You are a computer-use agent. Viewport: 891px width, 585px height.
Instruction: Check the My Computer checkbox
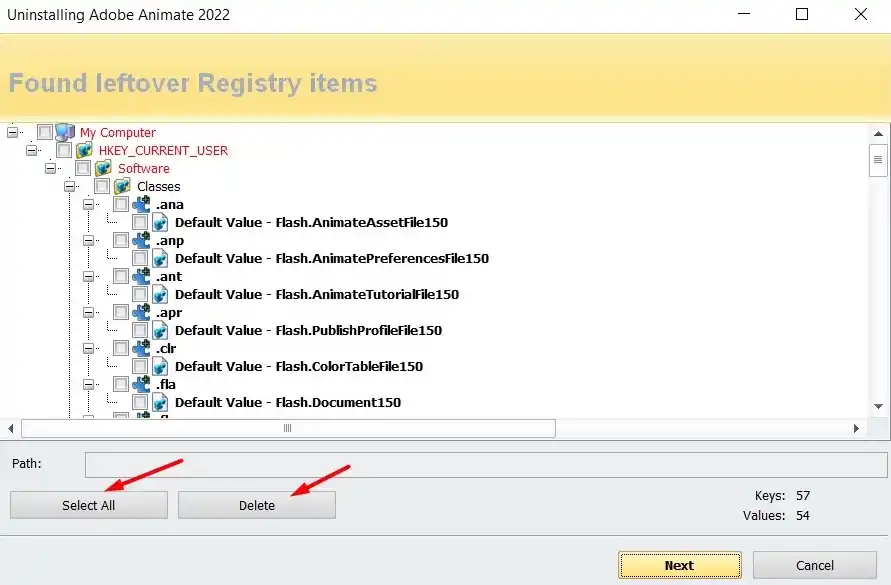click(x=45, y=132)
